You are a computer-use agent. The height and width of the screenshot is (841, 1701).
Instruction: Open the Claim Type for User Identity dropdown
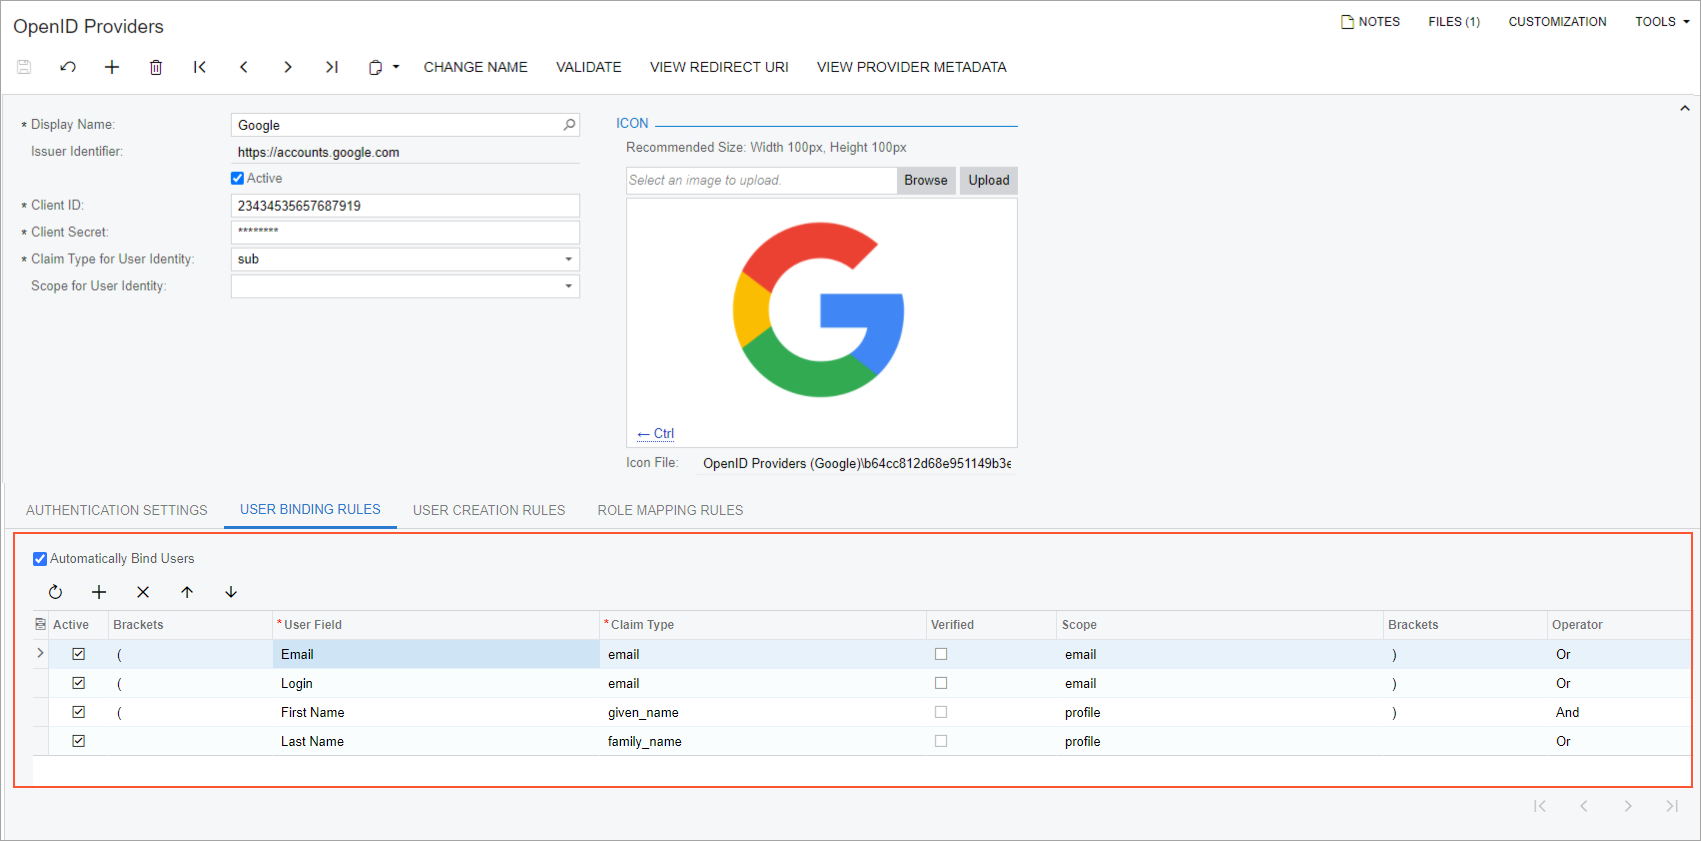click(x=568, y=259)
